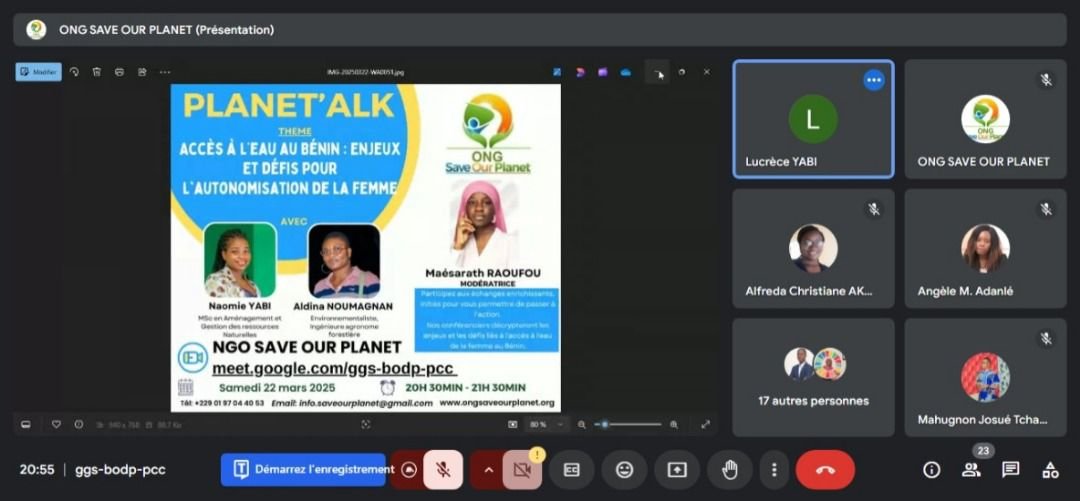Click Démarrez l'enregistrement button
The image size is (1080, 501).
point(303,470)
